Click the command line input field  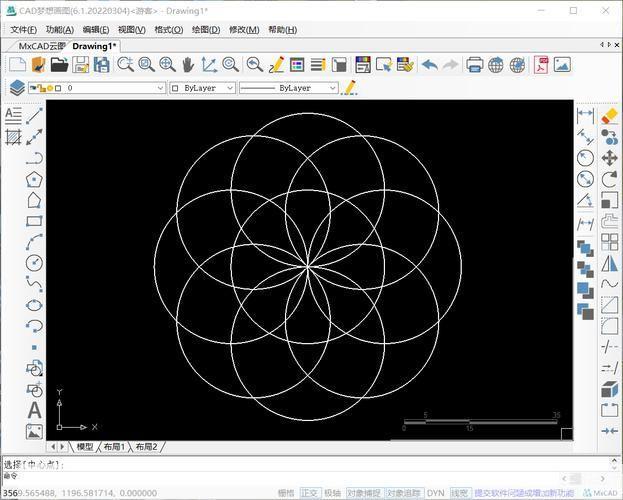[304, 465]
